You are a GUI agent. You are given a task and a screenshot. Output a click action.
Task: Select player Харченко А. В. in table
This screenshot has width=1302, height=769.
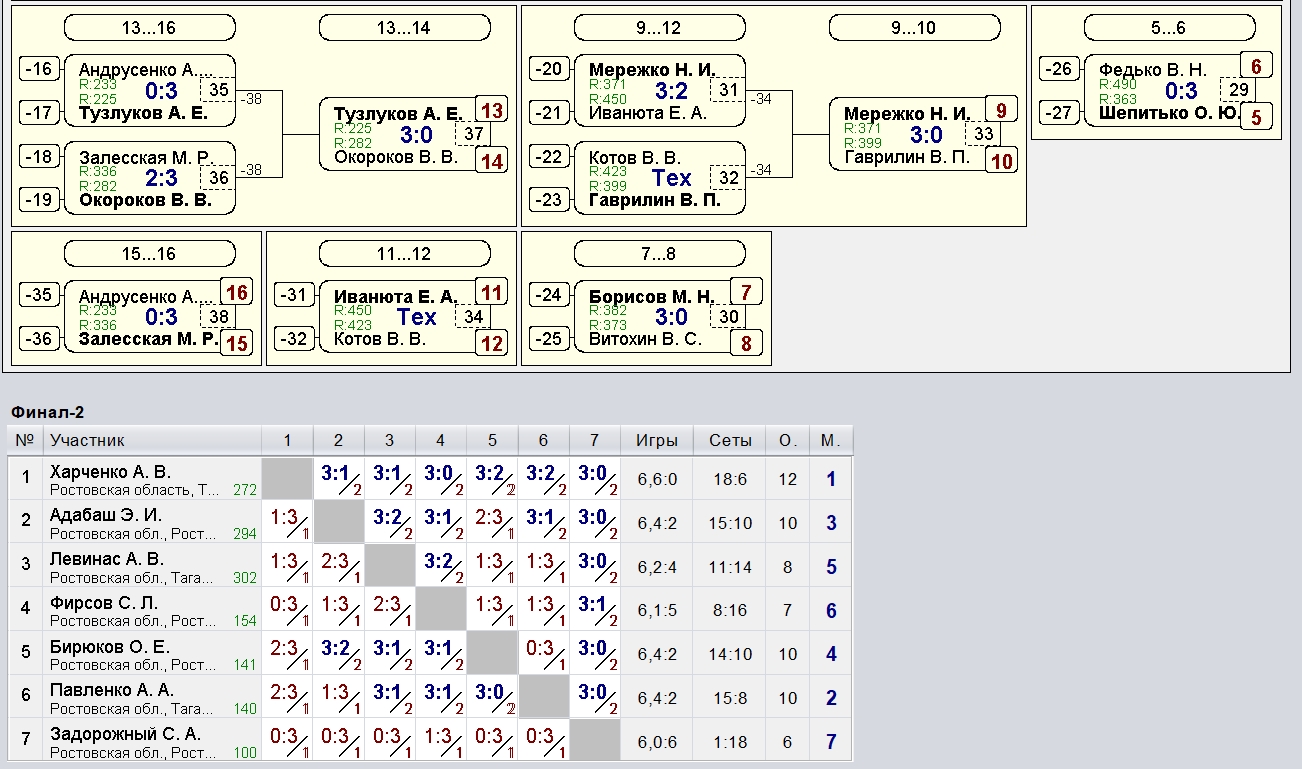[111, 472]
